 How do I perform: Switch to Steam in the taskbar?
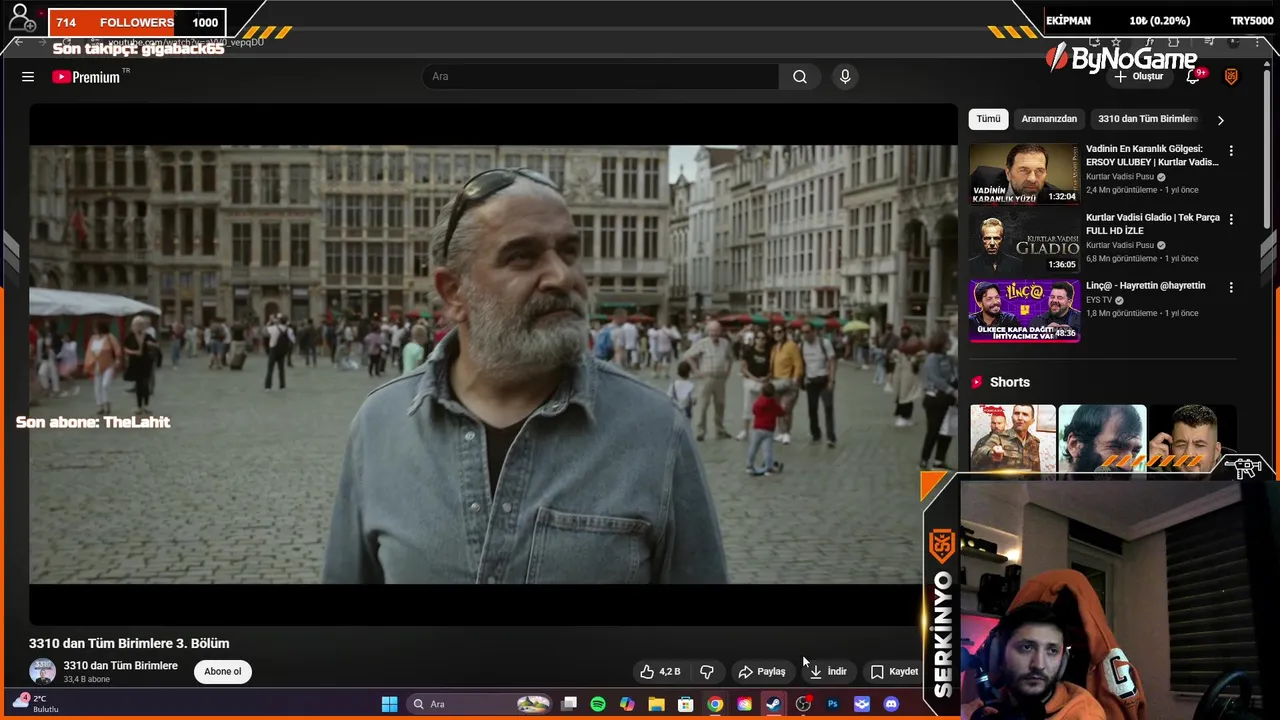[773, 704]
